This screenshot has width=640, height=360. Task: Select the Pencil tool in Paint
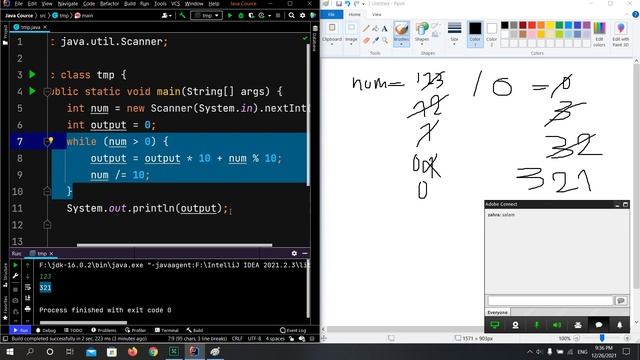point(366,29)
